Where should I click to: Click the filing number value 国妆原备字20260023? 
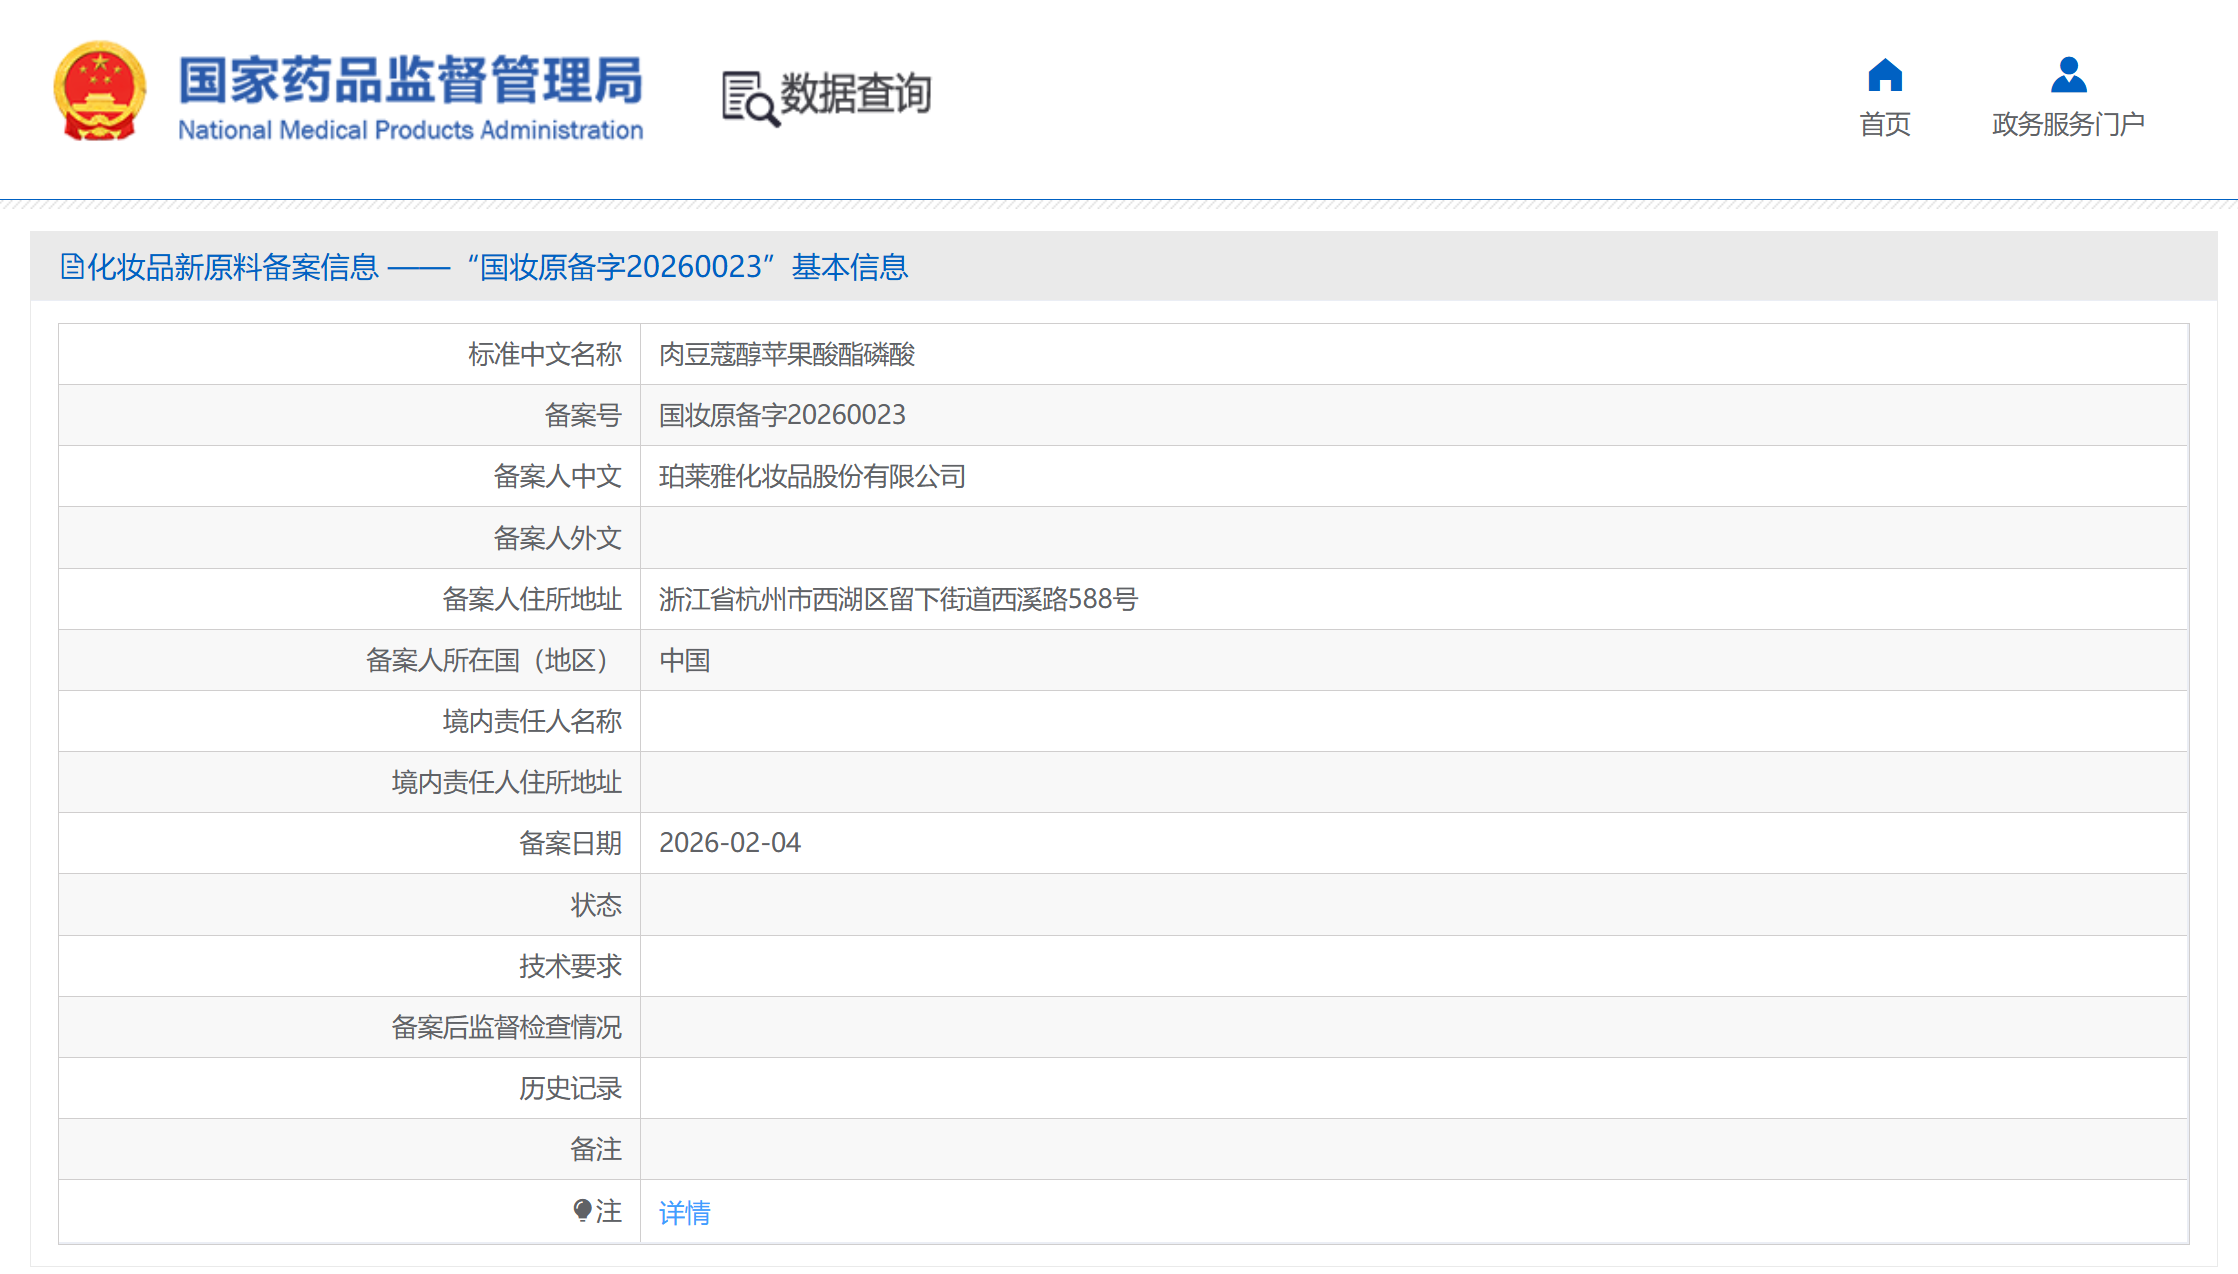click(x=782, y=415)
